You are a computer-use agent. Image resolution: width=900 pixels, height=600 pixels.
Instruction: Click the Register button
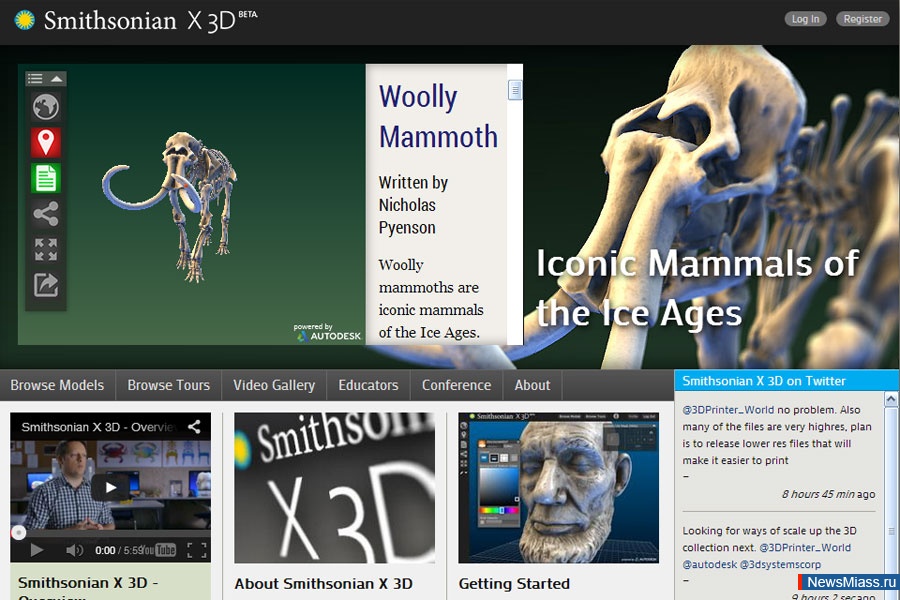(862, 19)
